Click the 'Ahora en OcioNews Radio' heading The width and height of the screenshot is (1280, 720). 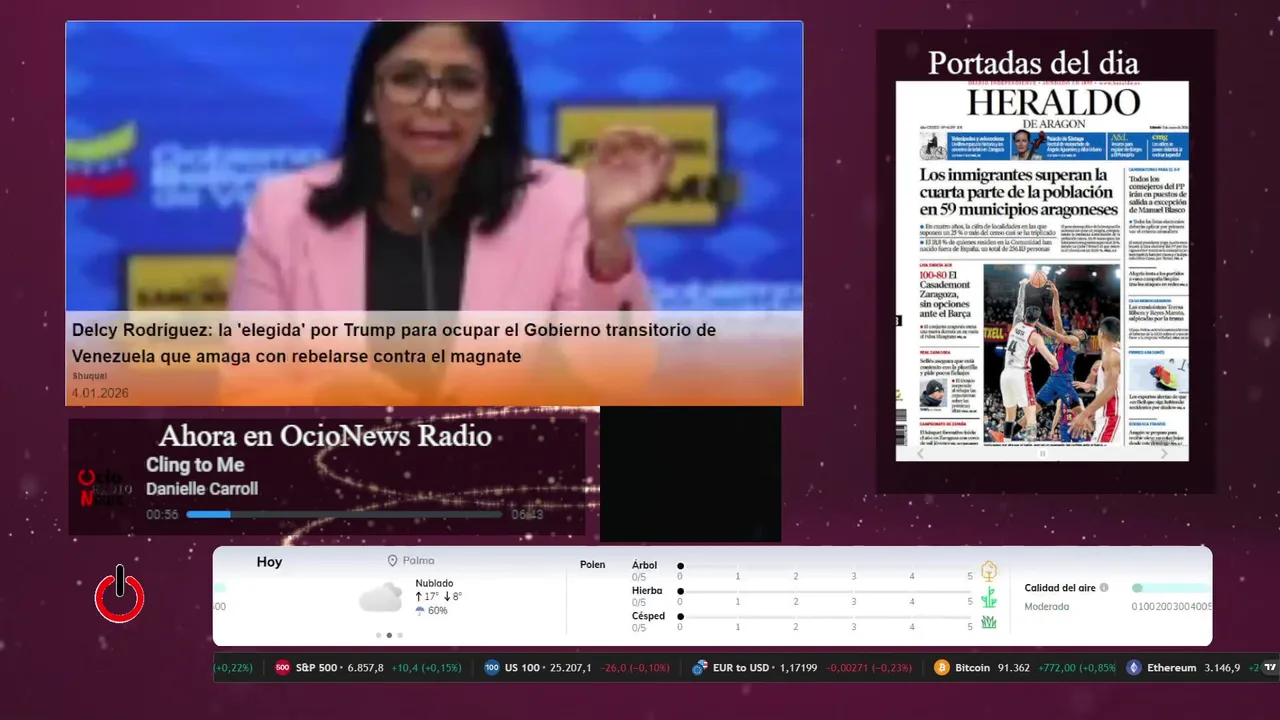click(x=325, y=436)
